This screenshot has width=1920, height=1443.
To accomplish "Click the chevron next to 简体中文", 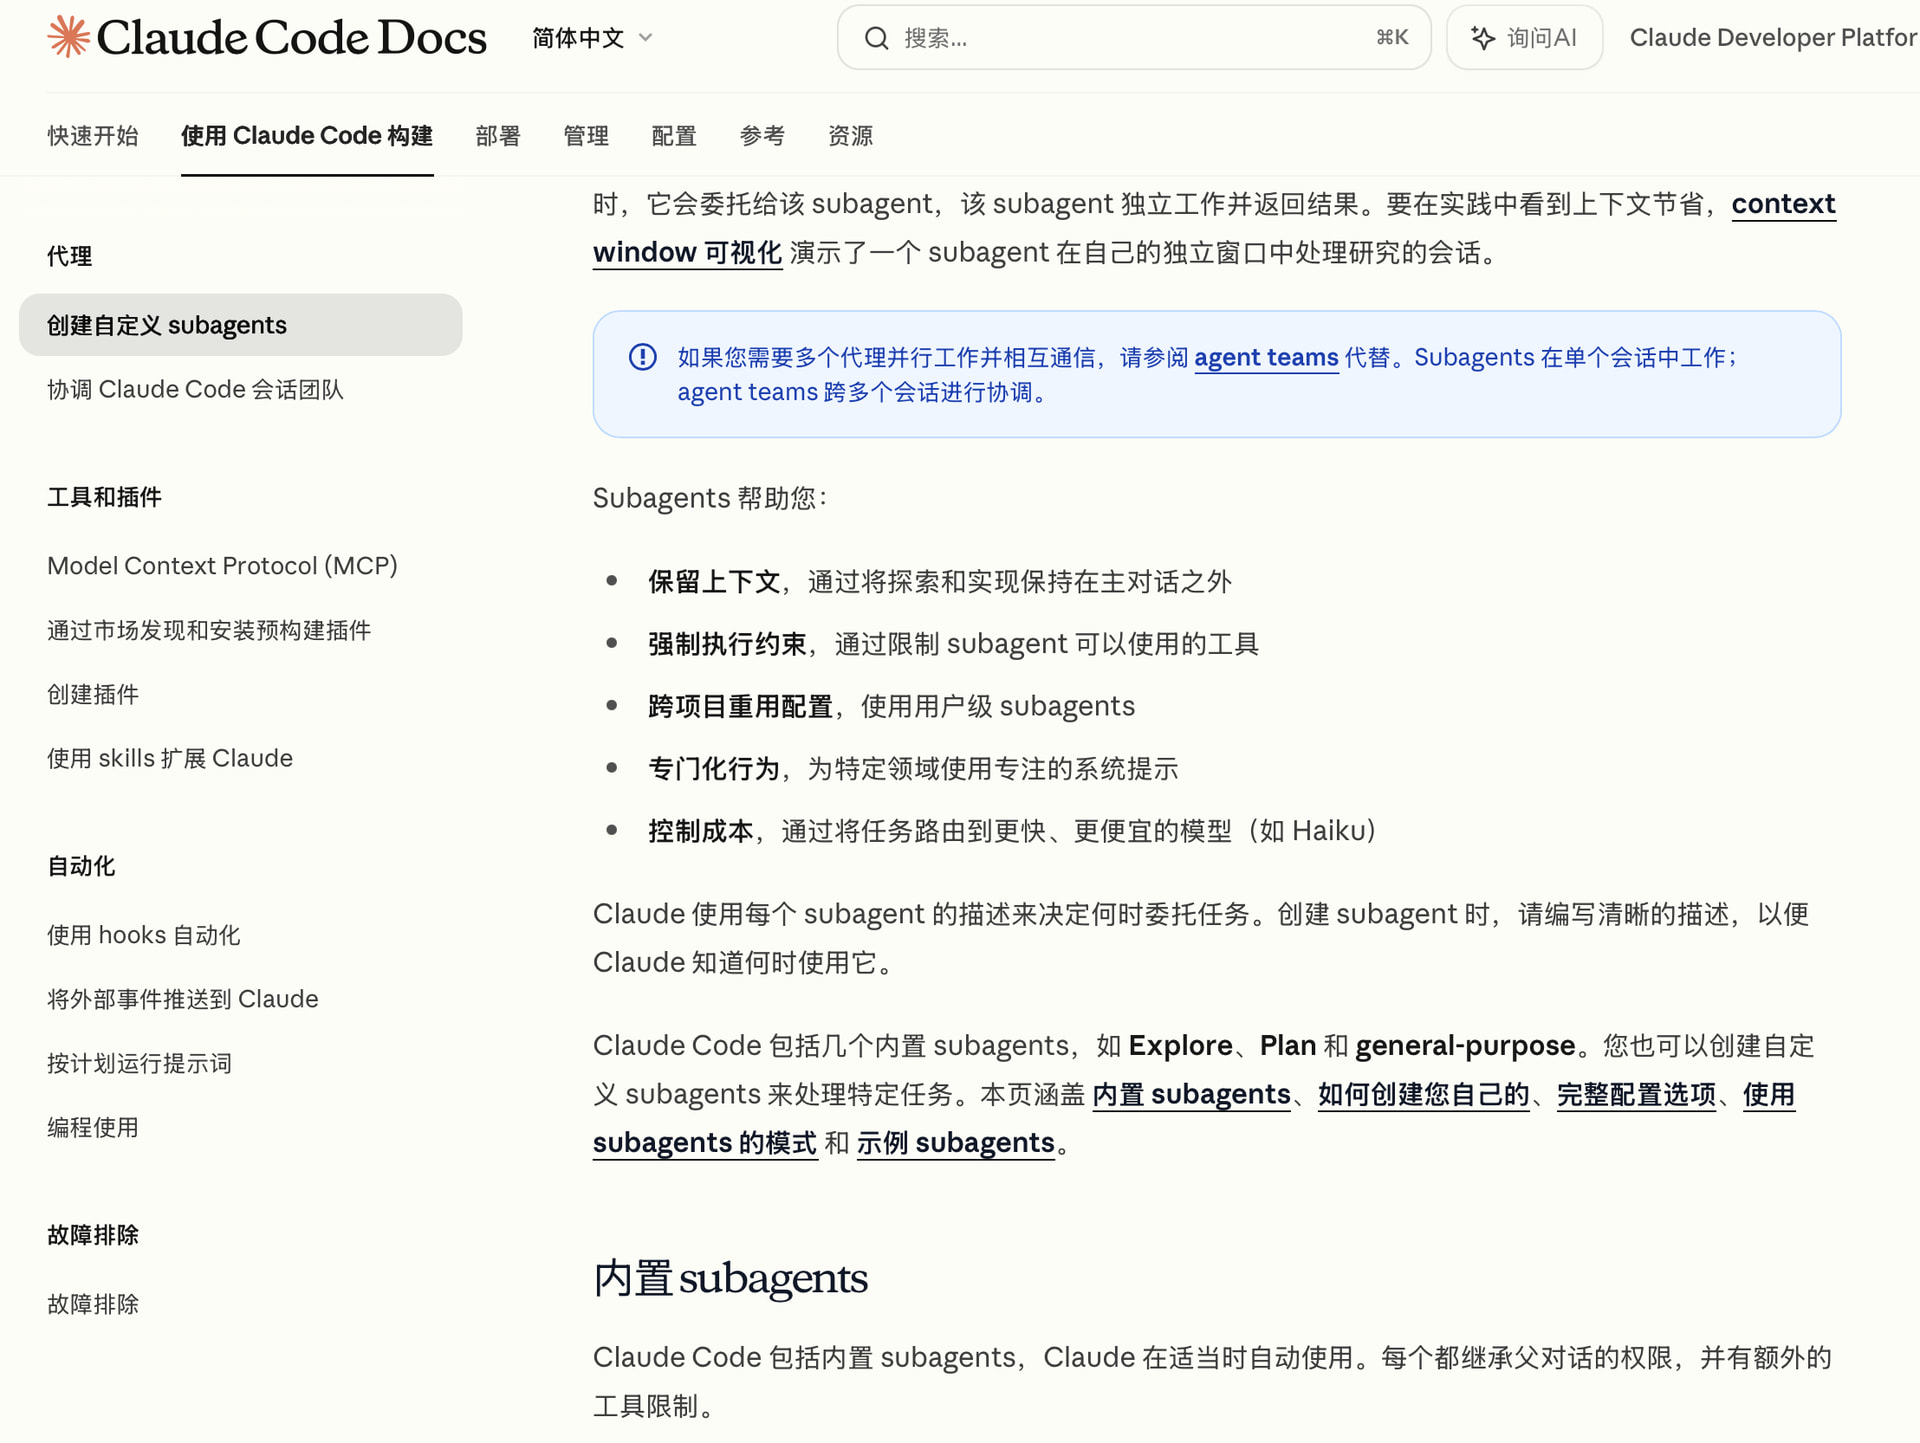I will pyautogui.click(x=645, y=38).
